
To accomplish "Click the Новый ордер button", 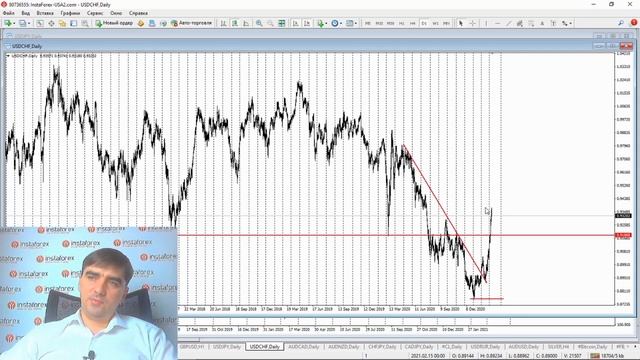I will tap(114, 23).
